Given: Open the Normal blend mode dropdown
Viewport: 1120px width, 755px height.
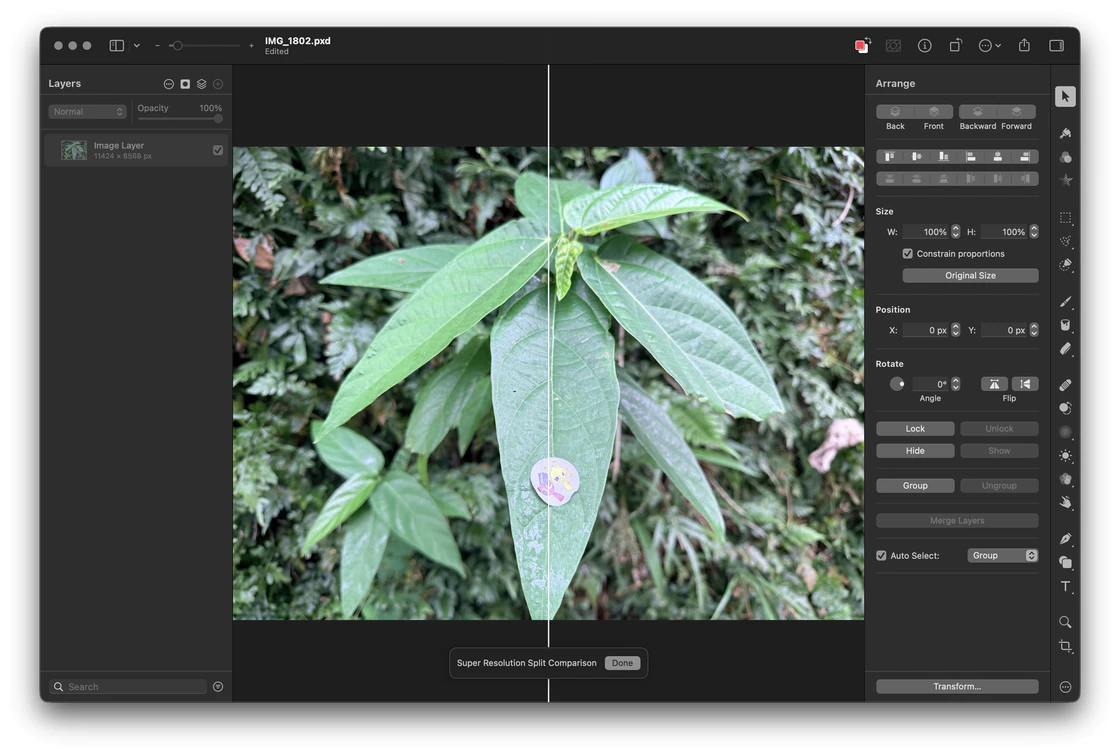Looking at the screenshot, I should (x=88, y=112).
